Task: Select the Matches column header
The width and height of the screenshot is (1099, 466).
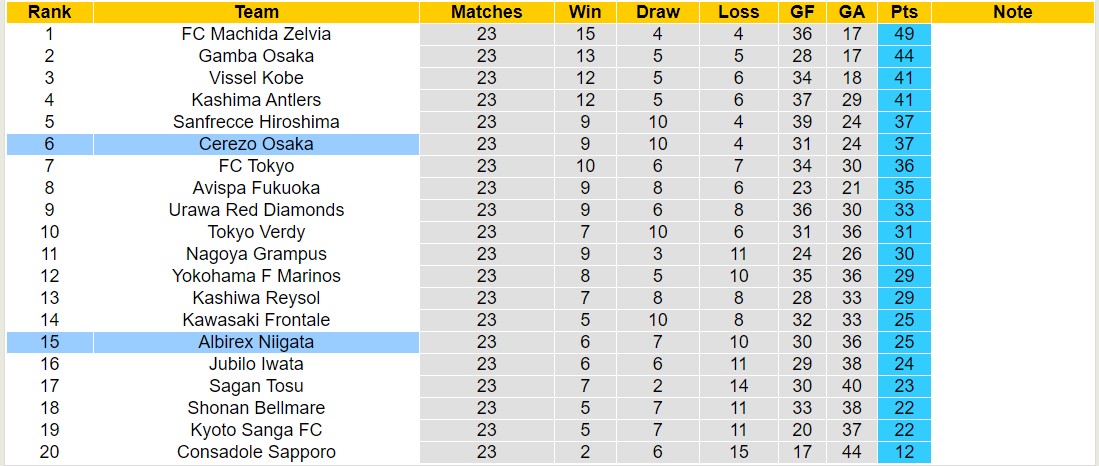Action: (486, 12)
